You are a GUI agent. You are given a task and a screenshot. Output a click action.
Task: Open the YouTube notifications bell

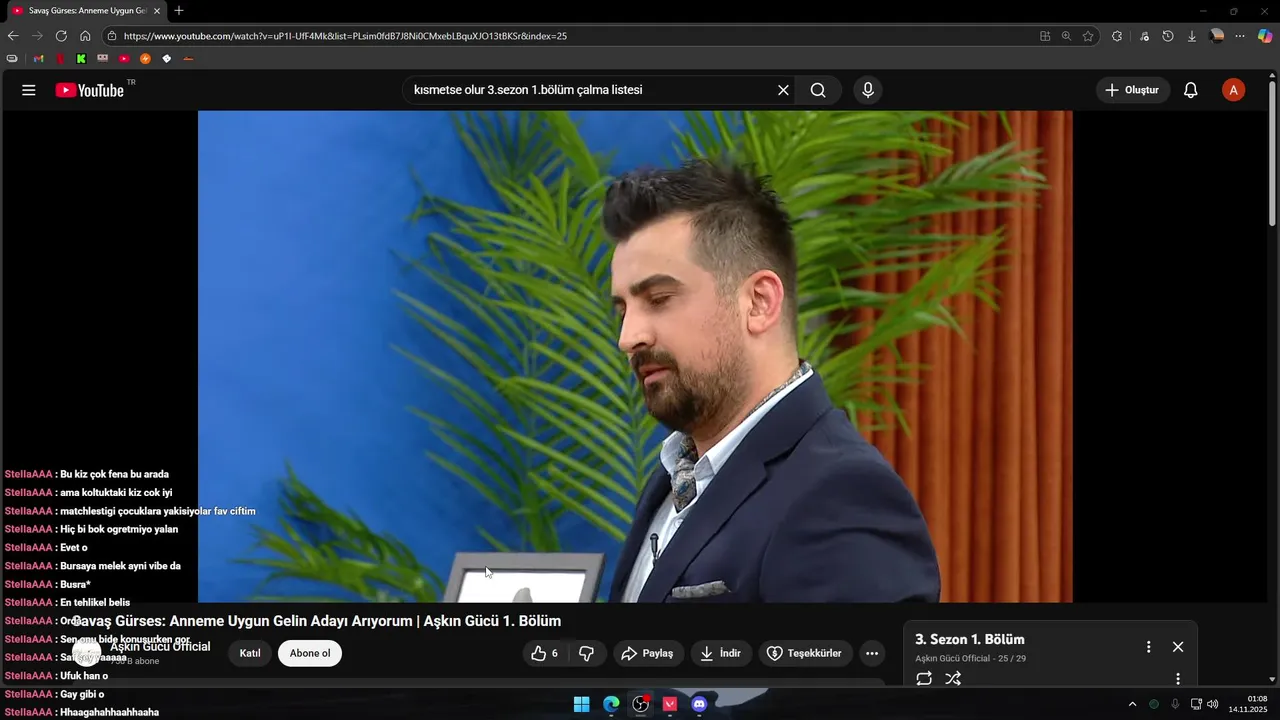pos(1190,90)
